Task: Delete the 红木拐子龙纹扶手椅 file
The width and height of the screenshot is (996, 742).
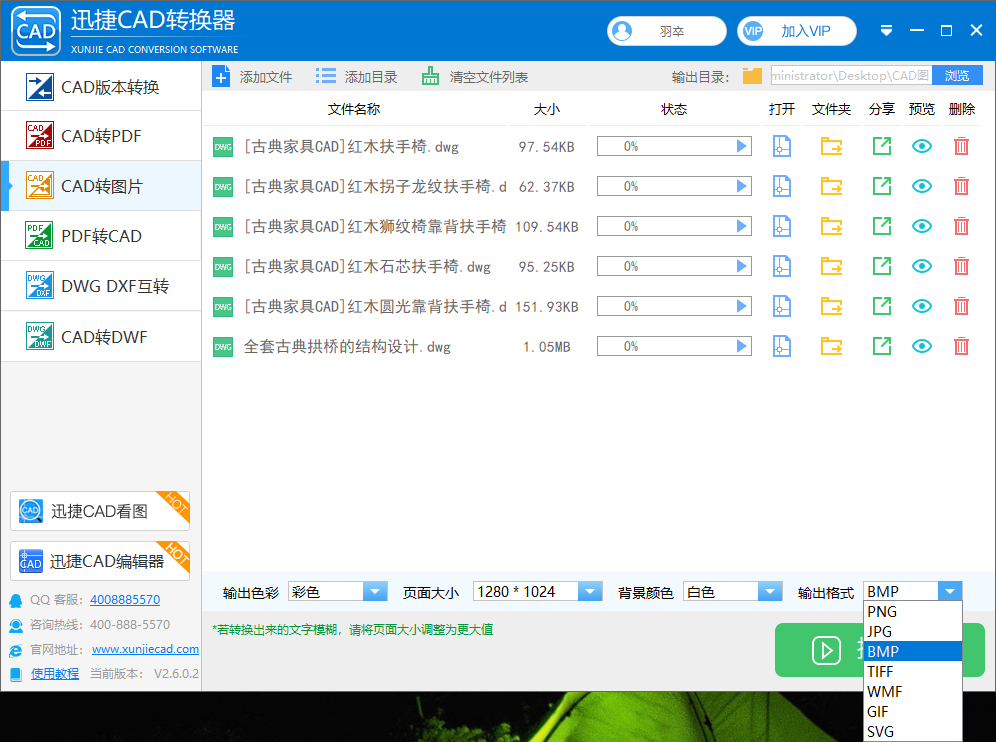Action: coord(961,186)
